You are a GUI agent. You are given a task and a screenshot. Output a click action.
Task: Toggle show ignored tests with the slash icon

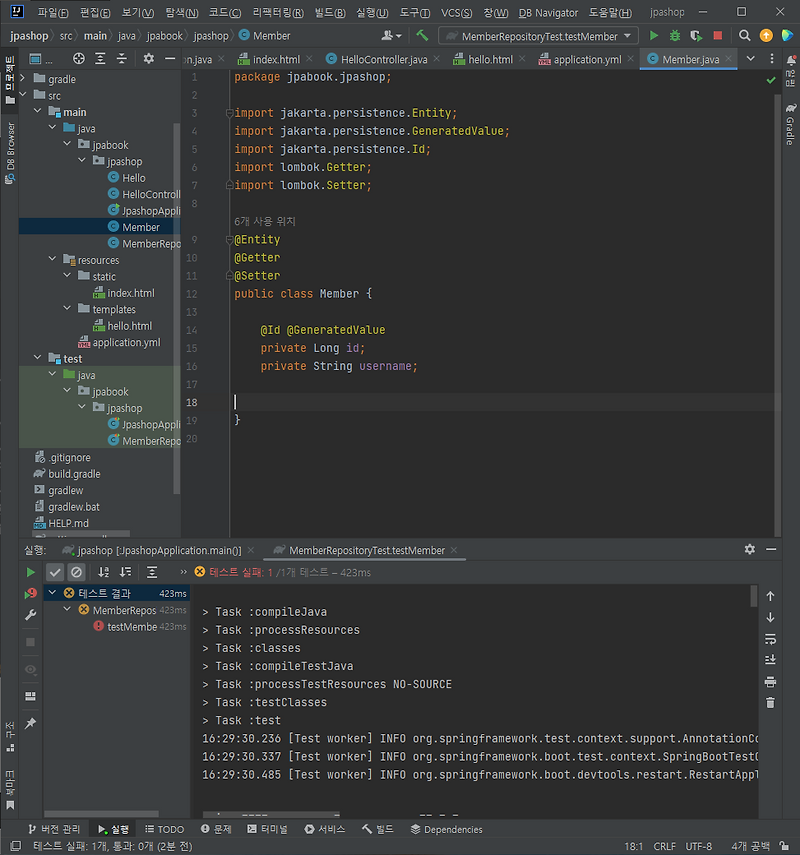click(77, 571)
